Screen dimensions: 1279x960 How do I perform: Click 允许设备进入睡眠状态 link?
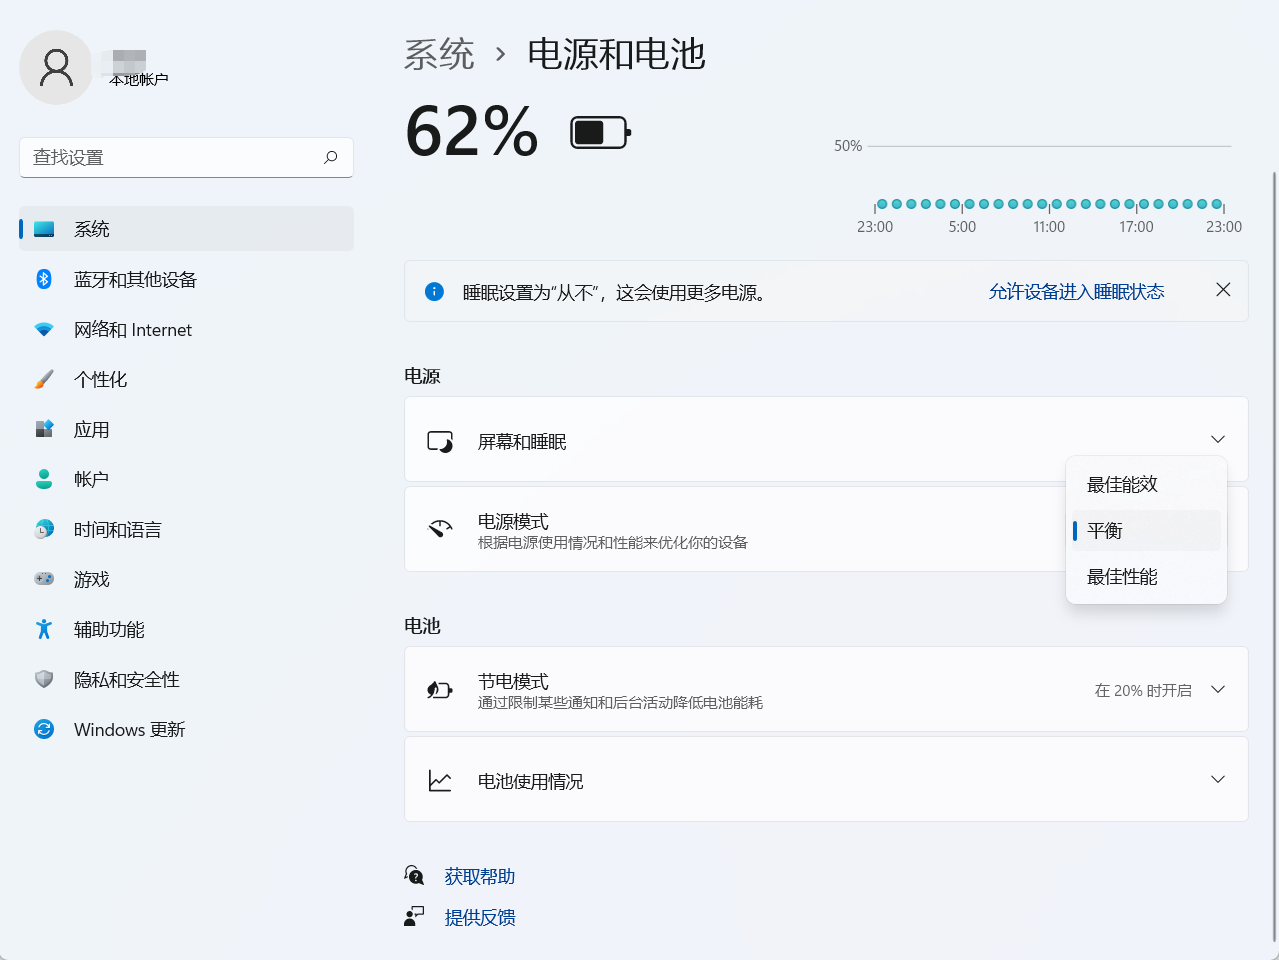[x=1076, y=291]
